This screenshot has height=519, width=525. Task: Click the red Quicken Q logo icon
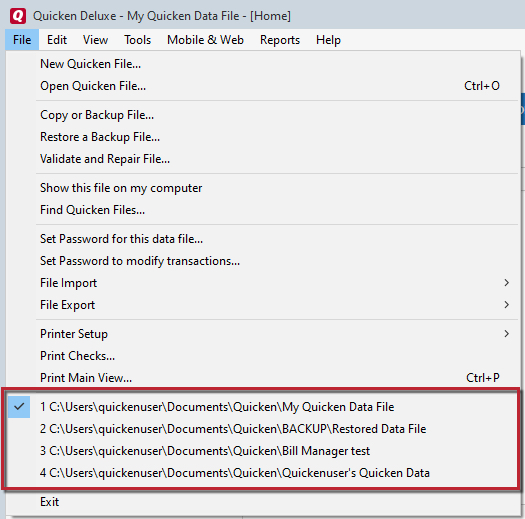18,15
